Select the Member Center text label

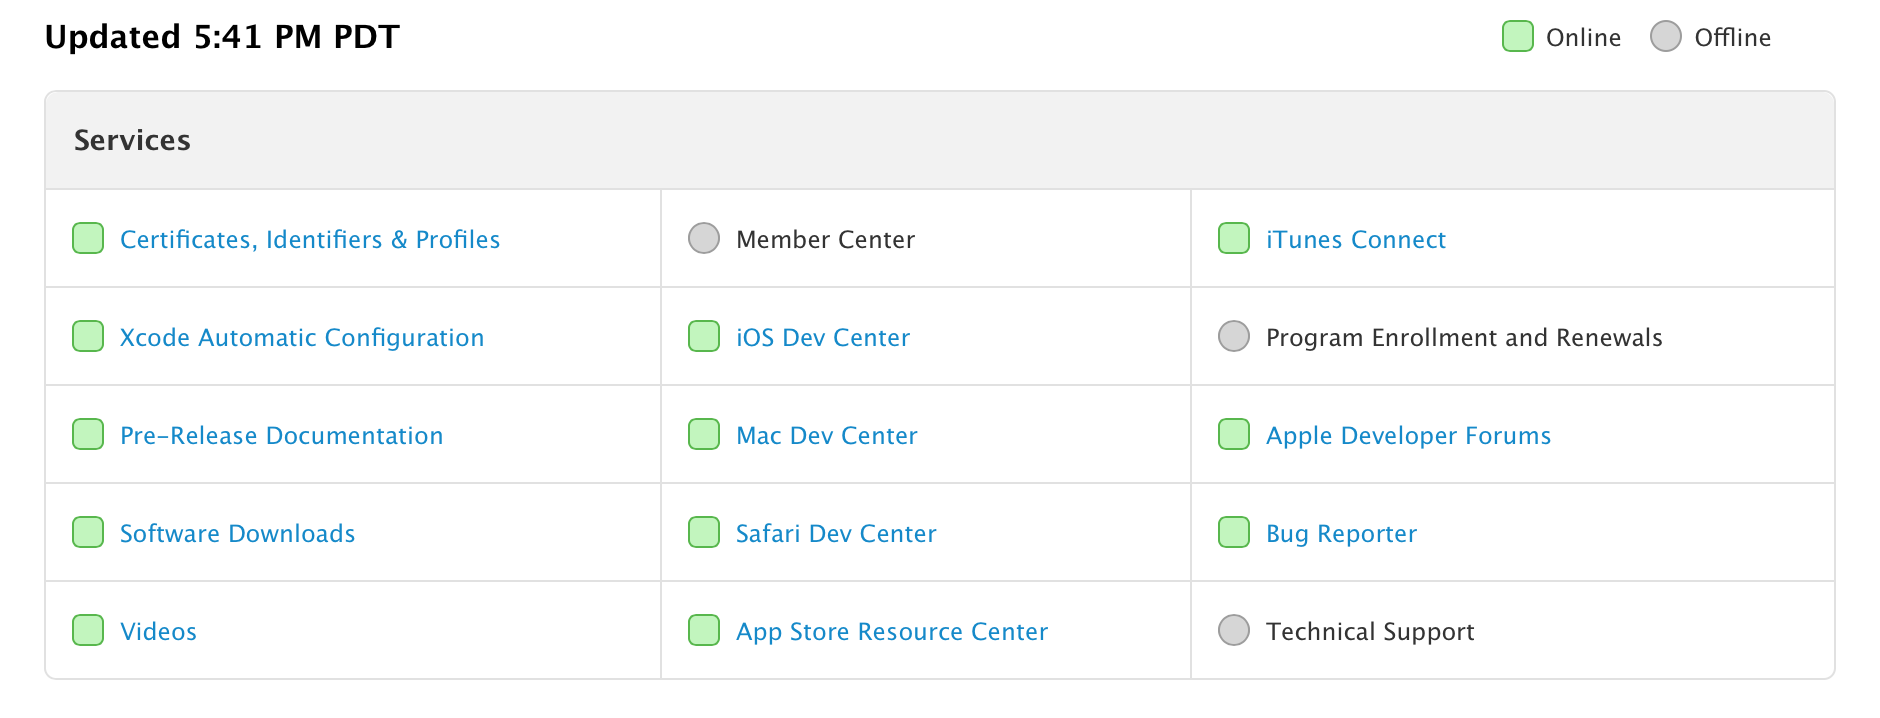[825, 240]
